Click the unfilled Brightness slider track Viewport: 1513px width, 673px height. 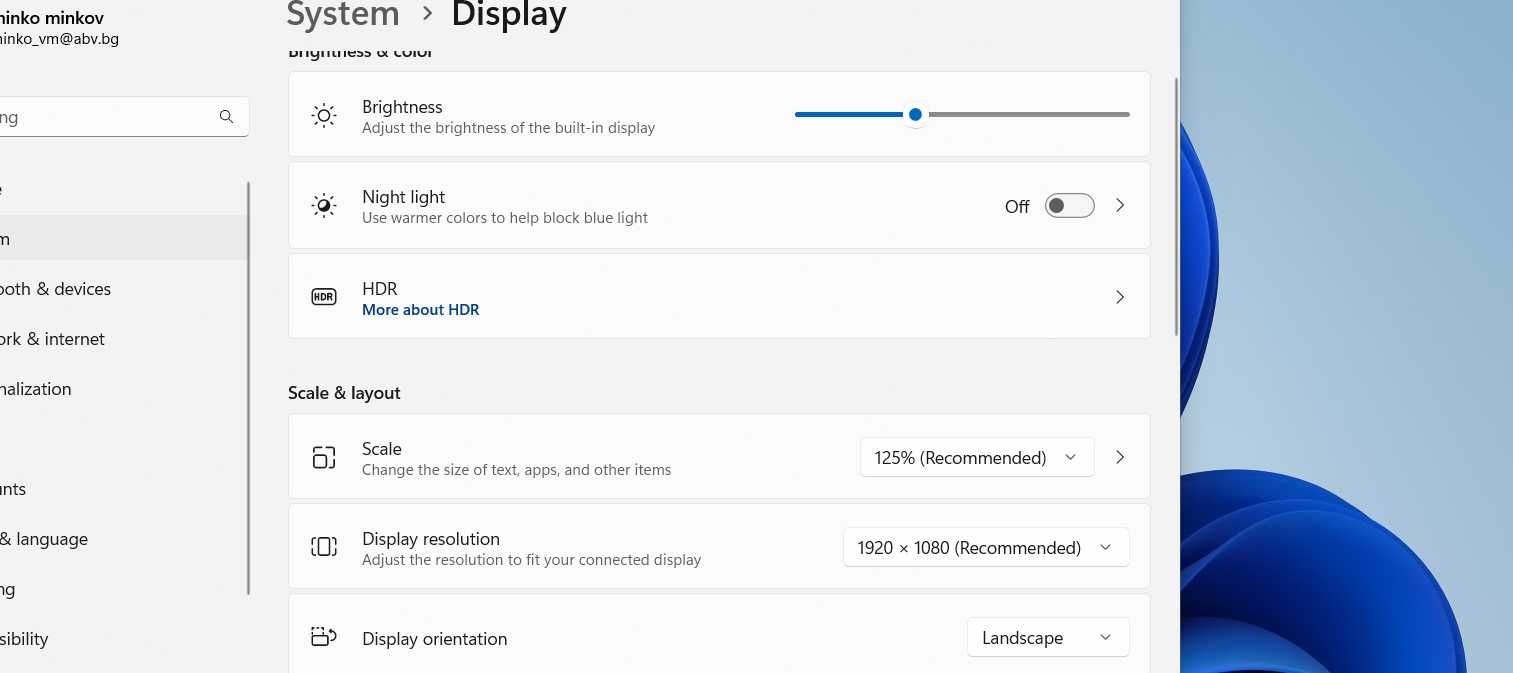pos(1027,114)
